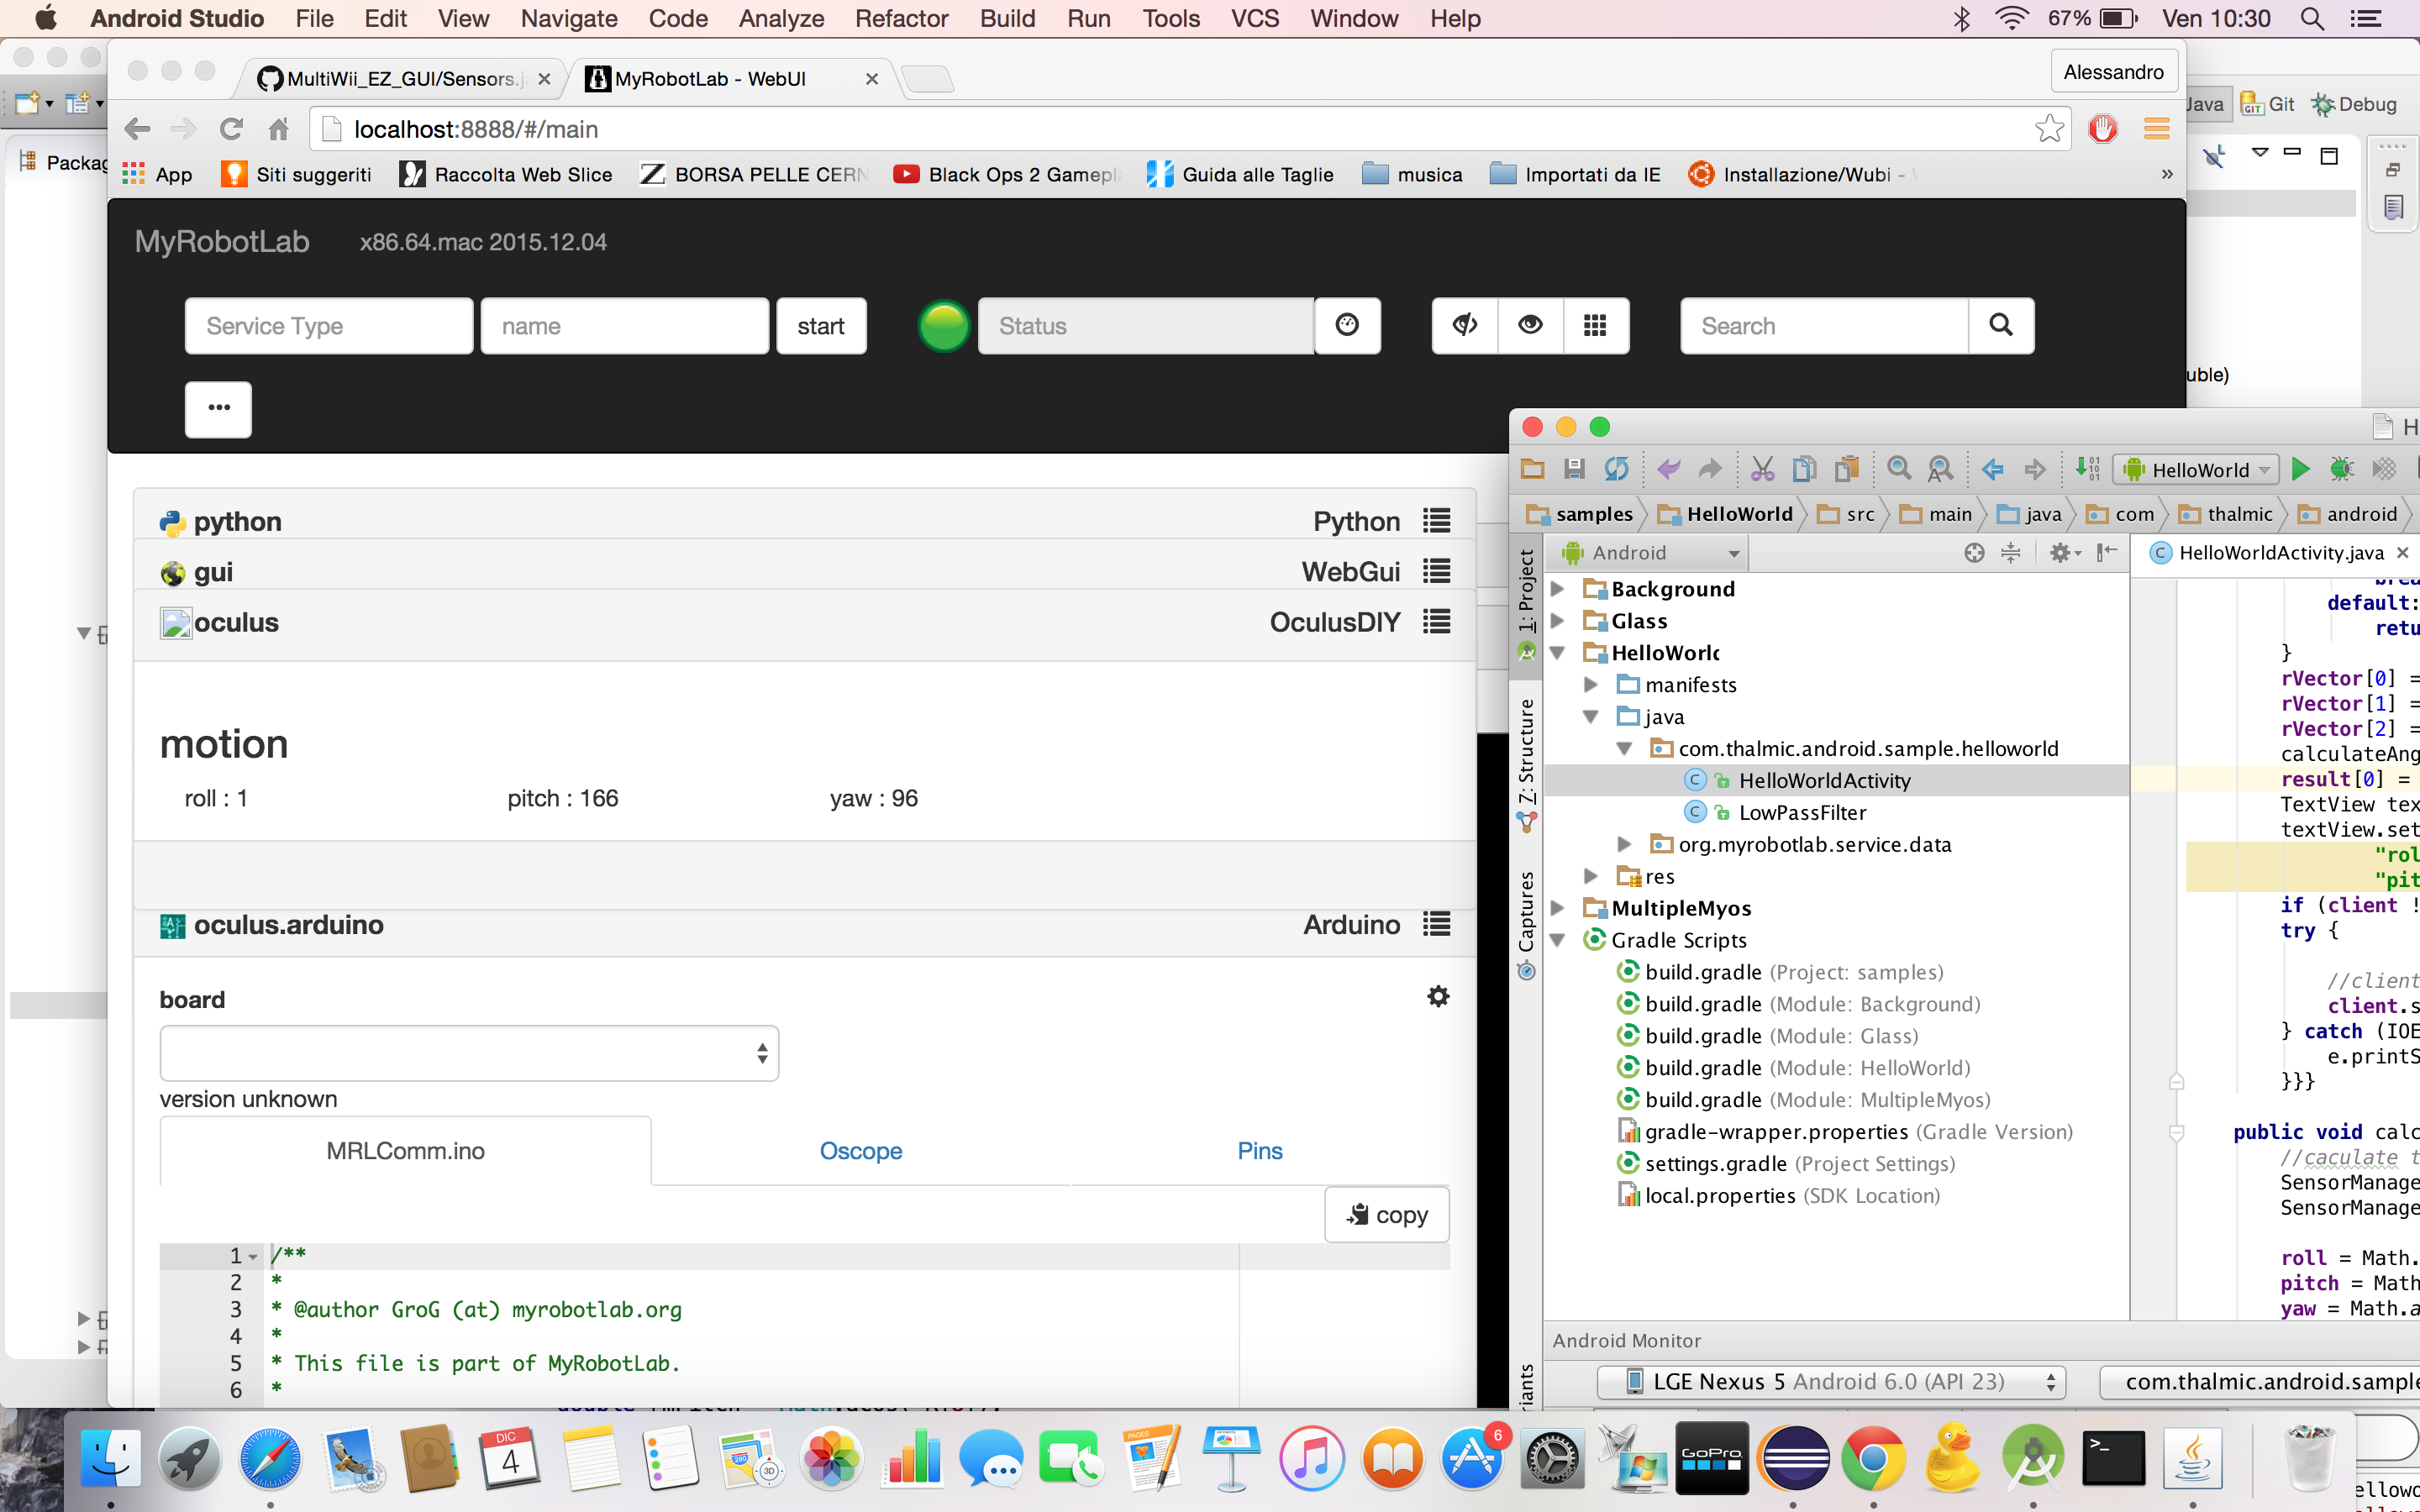Click the three-dots more button
Screen dimensions: 2420x1512
point(218,408)
